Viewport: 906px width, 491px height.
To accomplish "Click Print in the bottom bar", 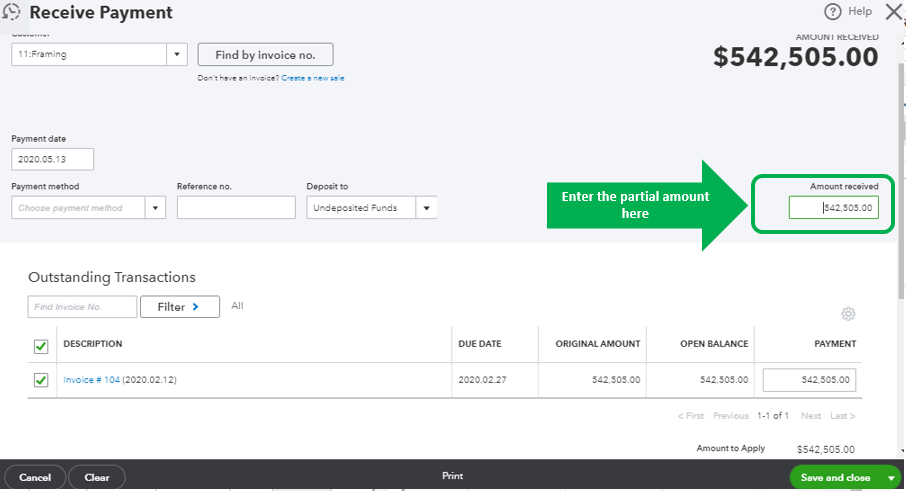I will 452,477.
